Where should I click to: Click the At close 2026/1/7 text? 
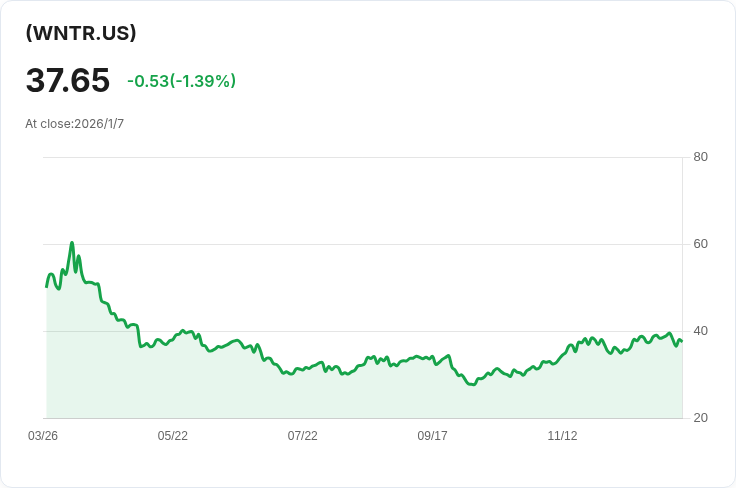point(74,124)
